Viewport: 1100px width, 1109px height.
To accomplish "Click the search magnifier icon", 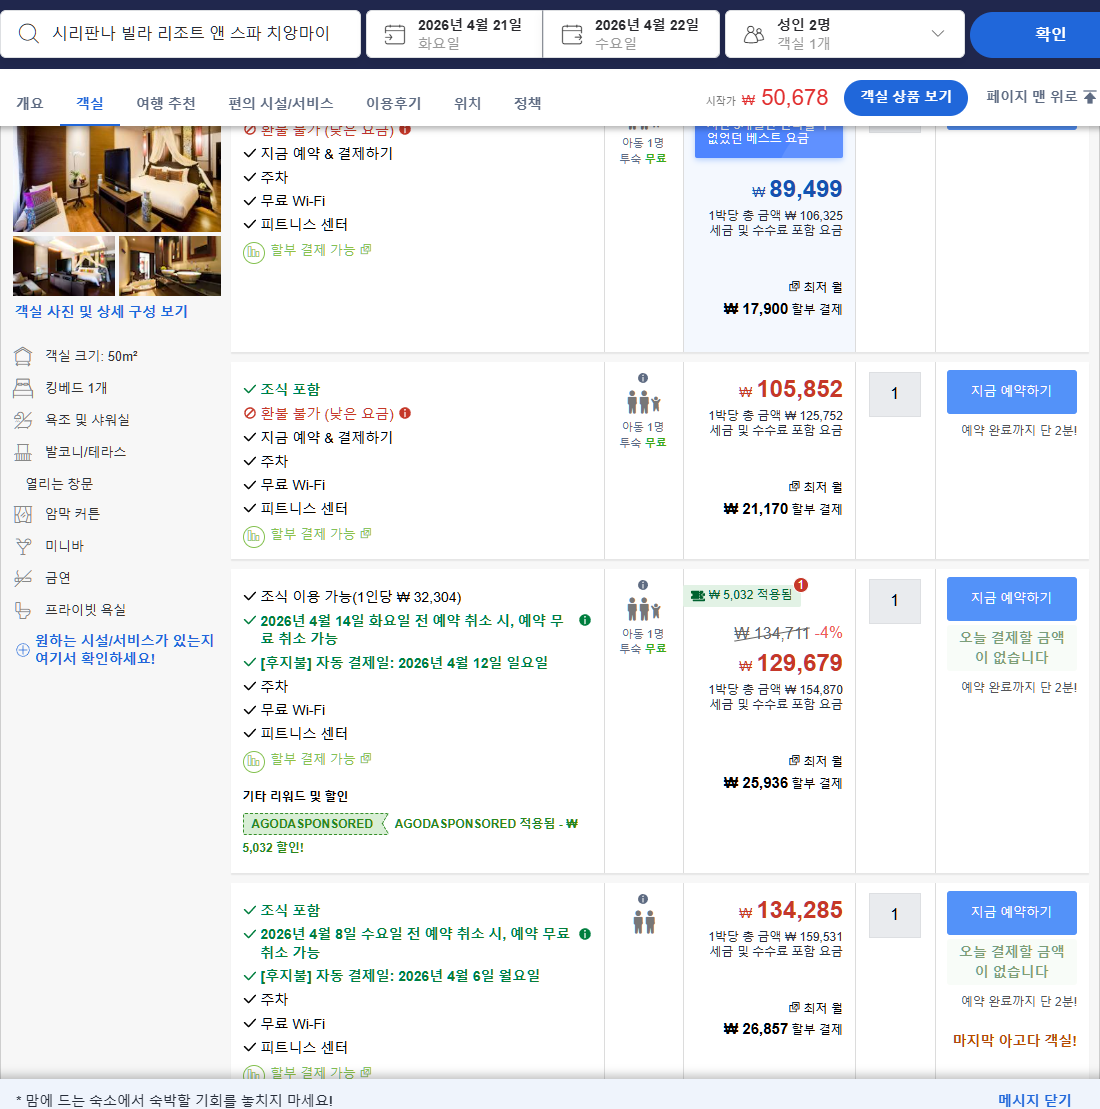I will [28, 33].
